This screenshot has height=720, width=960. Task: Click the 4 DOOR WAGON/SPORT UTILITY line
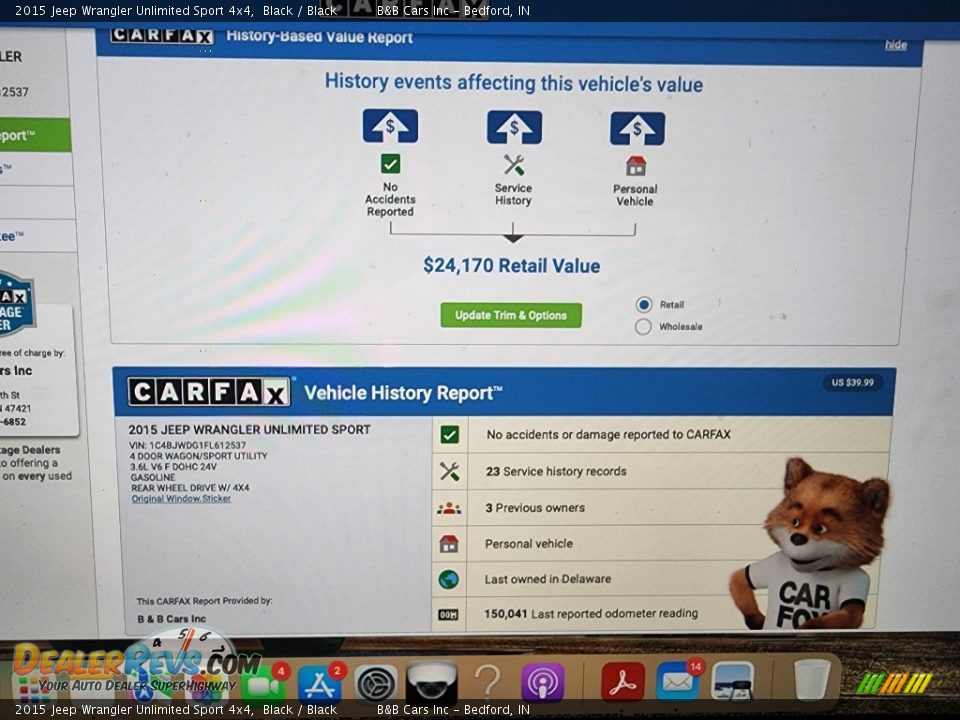pyautogui.click(x=198, y=456)
